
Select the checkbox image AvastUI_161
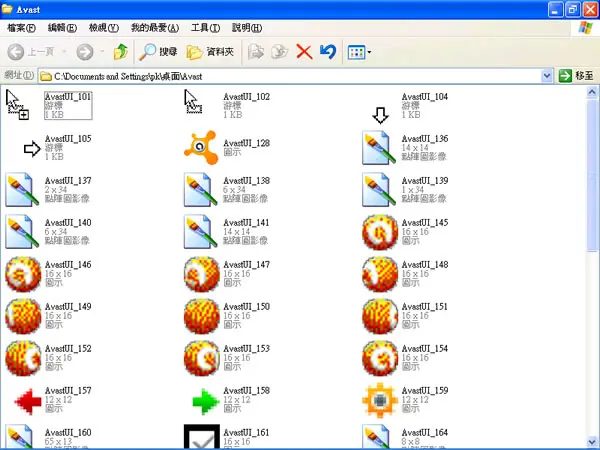[202, 437]
